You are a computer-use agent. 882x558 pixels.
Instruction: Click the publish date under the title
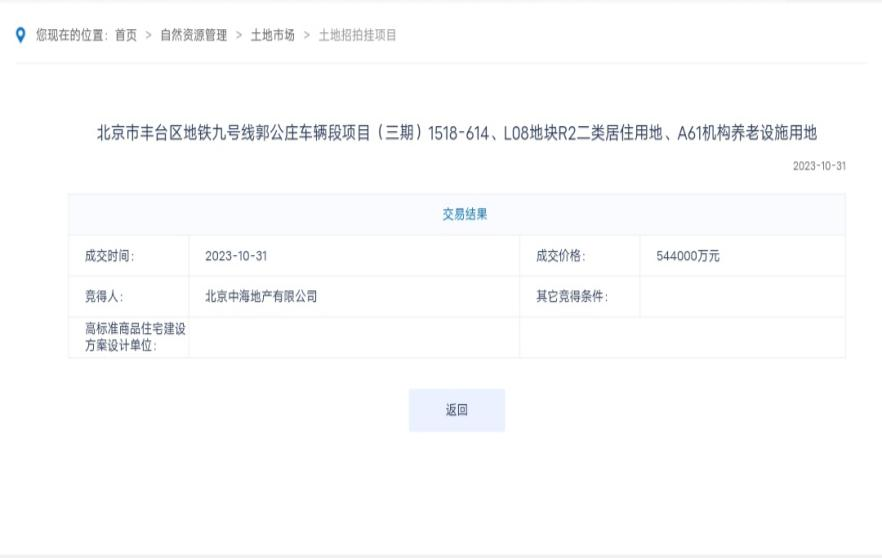pyautogui.click(x=818, y=166)
